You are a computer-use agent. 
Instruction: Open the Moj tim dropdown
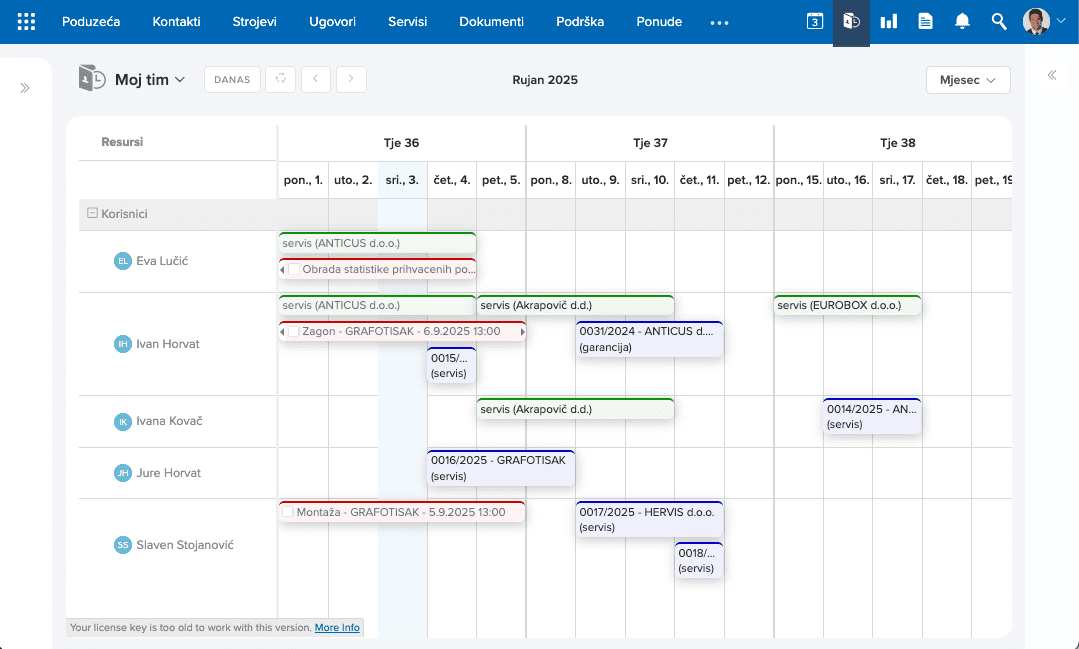pyautogui.click(x=149, y=80)
